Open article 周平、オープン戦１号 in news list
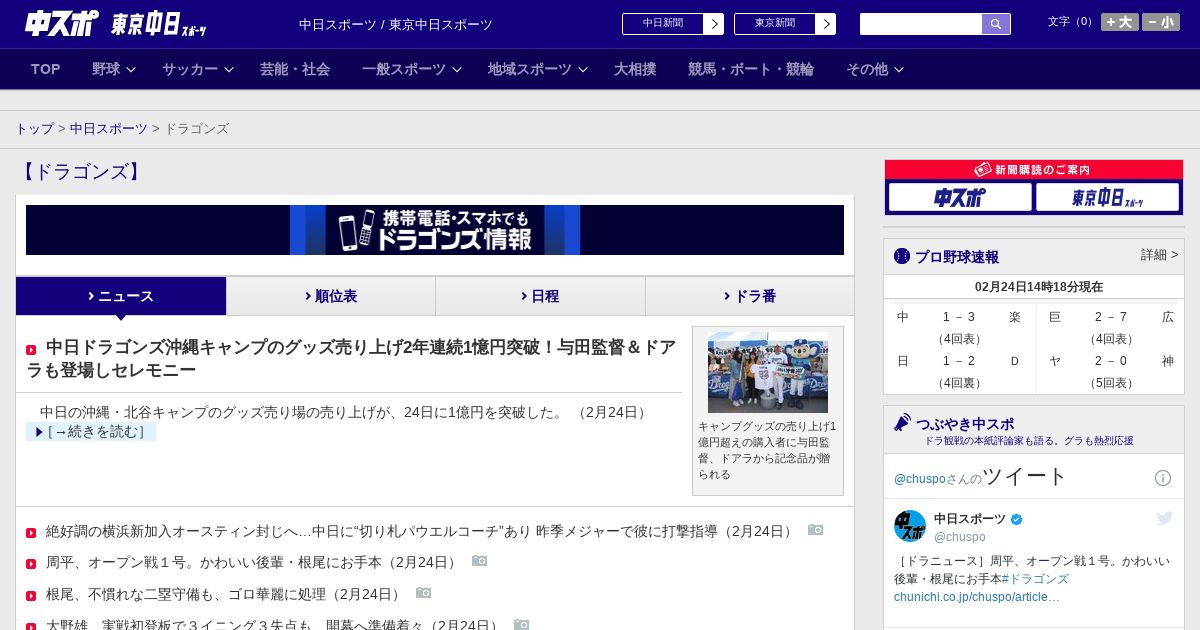Image resolution: width=1200 pixels, height=630 pixels. 253,562
